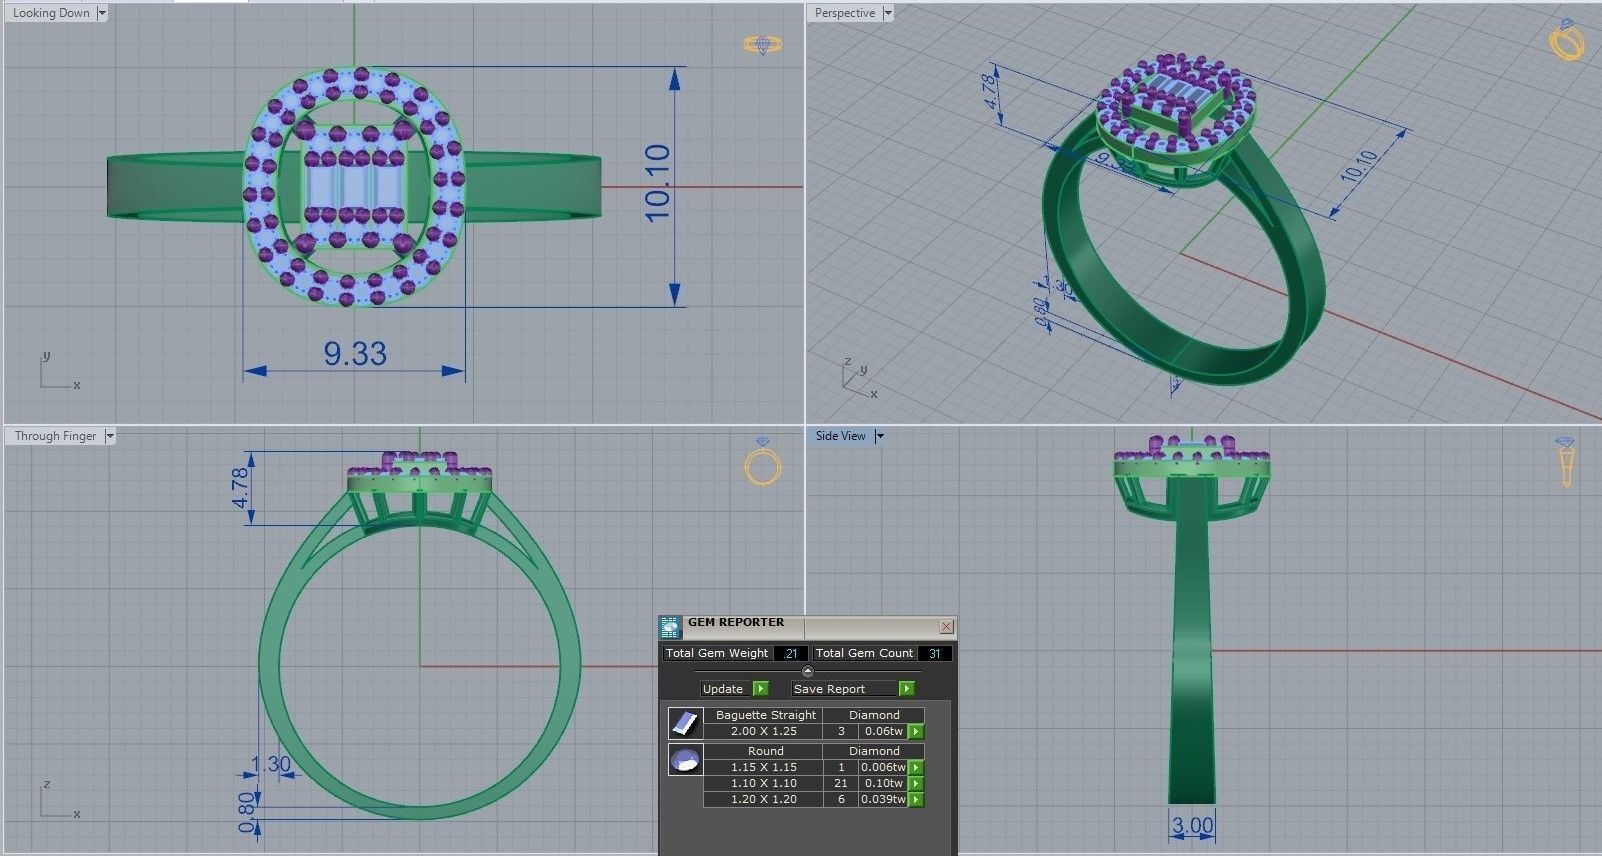Image resolution: width=1602 pixels, height=856 pixels.
Task: Click the '2.00 X 1.25' size cell
Action: 764,731
